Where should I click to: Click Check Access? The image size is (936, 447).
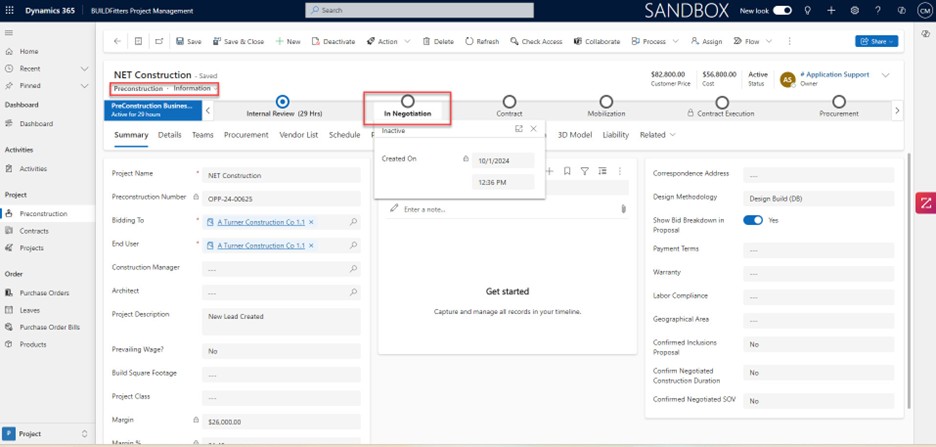[x=536, y=41]
